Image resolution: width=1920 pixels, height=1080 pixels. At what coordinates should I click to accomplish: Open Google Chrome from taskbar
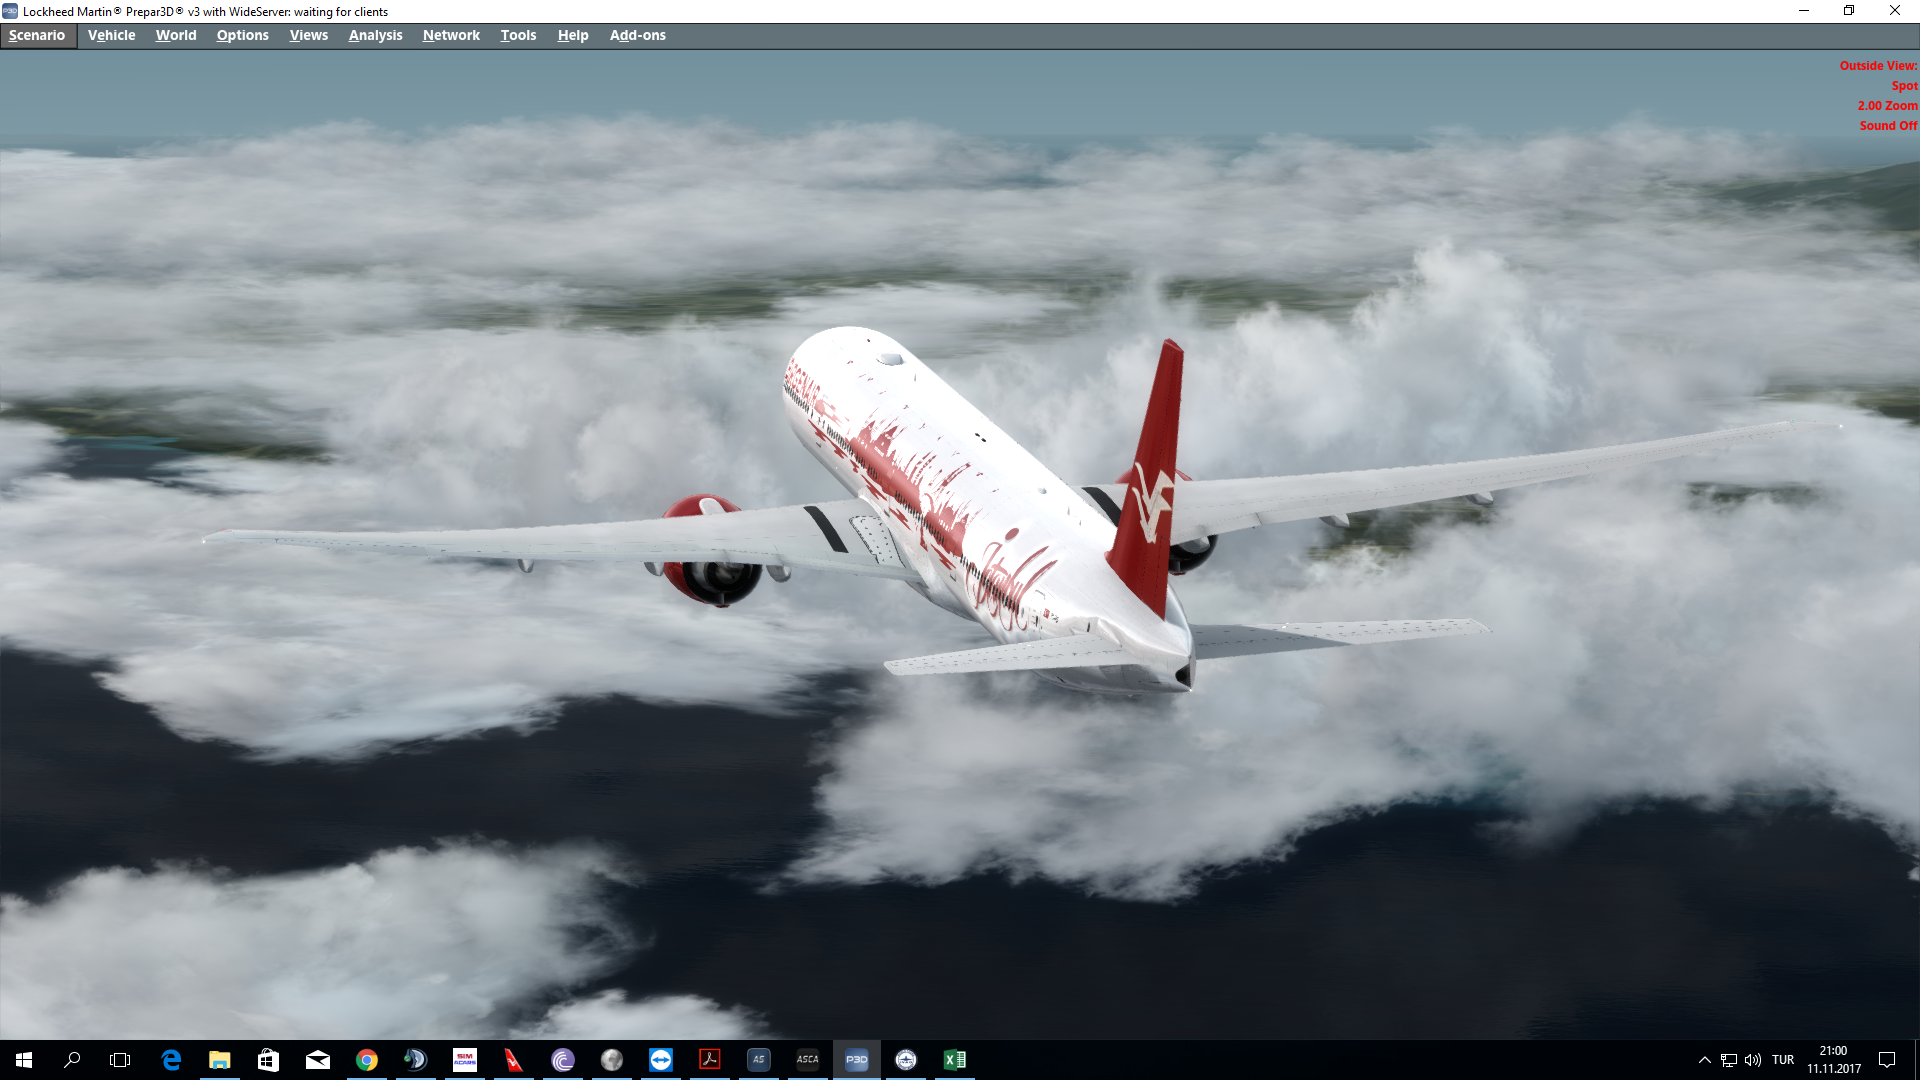[367, 1060]
